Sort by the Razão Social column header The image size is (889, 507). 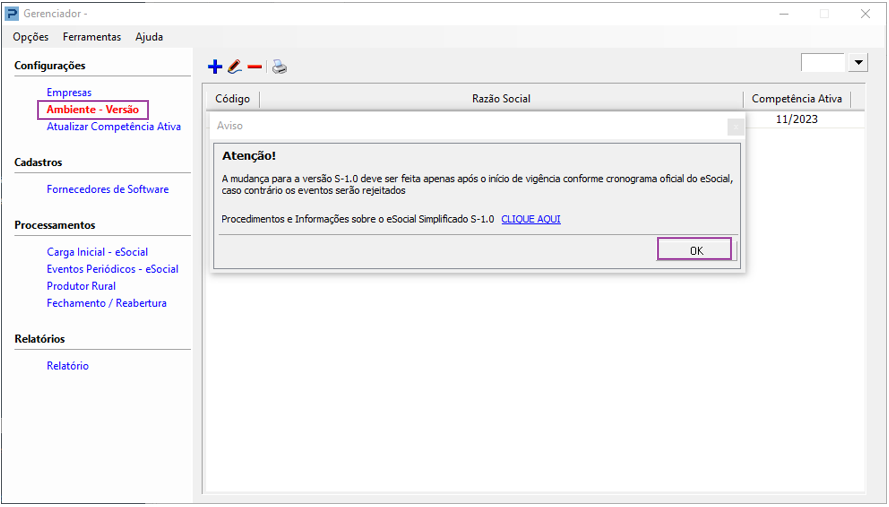click(x=501, y=99)
